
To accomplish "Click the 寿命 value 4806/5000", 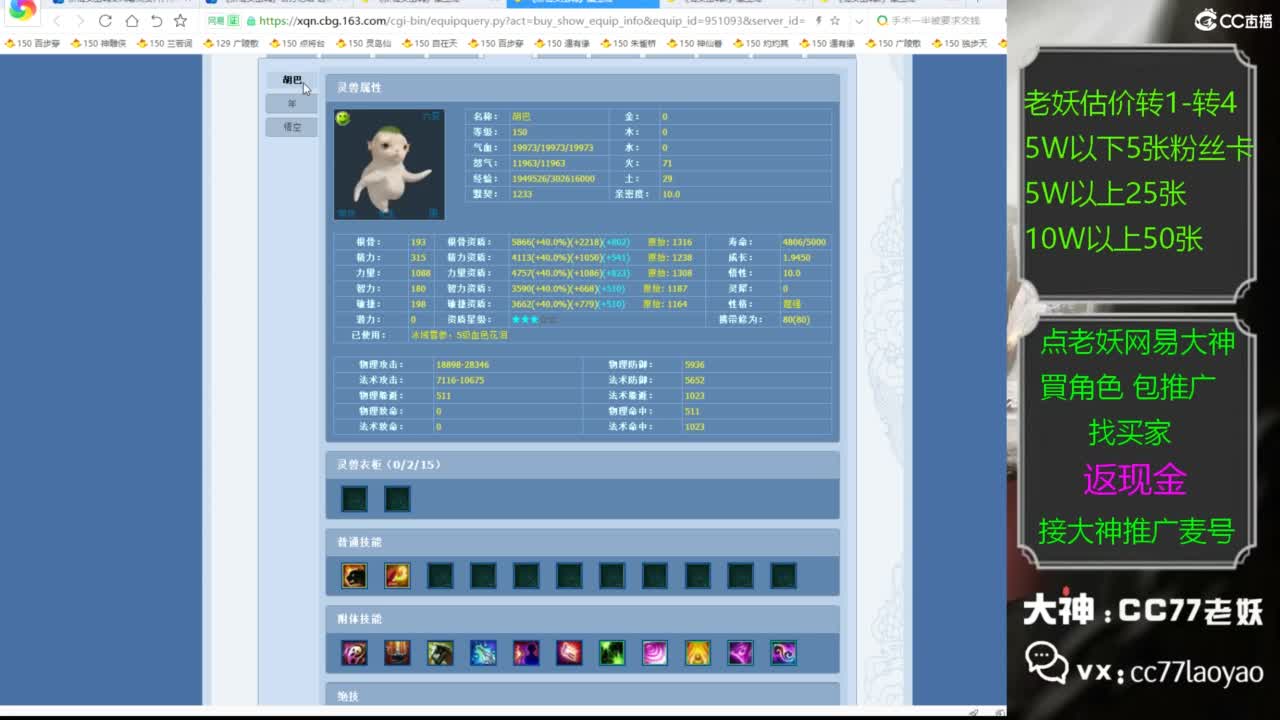I will [x=804, y=242].
